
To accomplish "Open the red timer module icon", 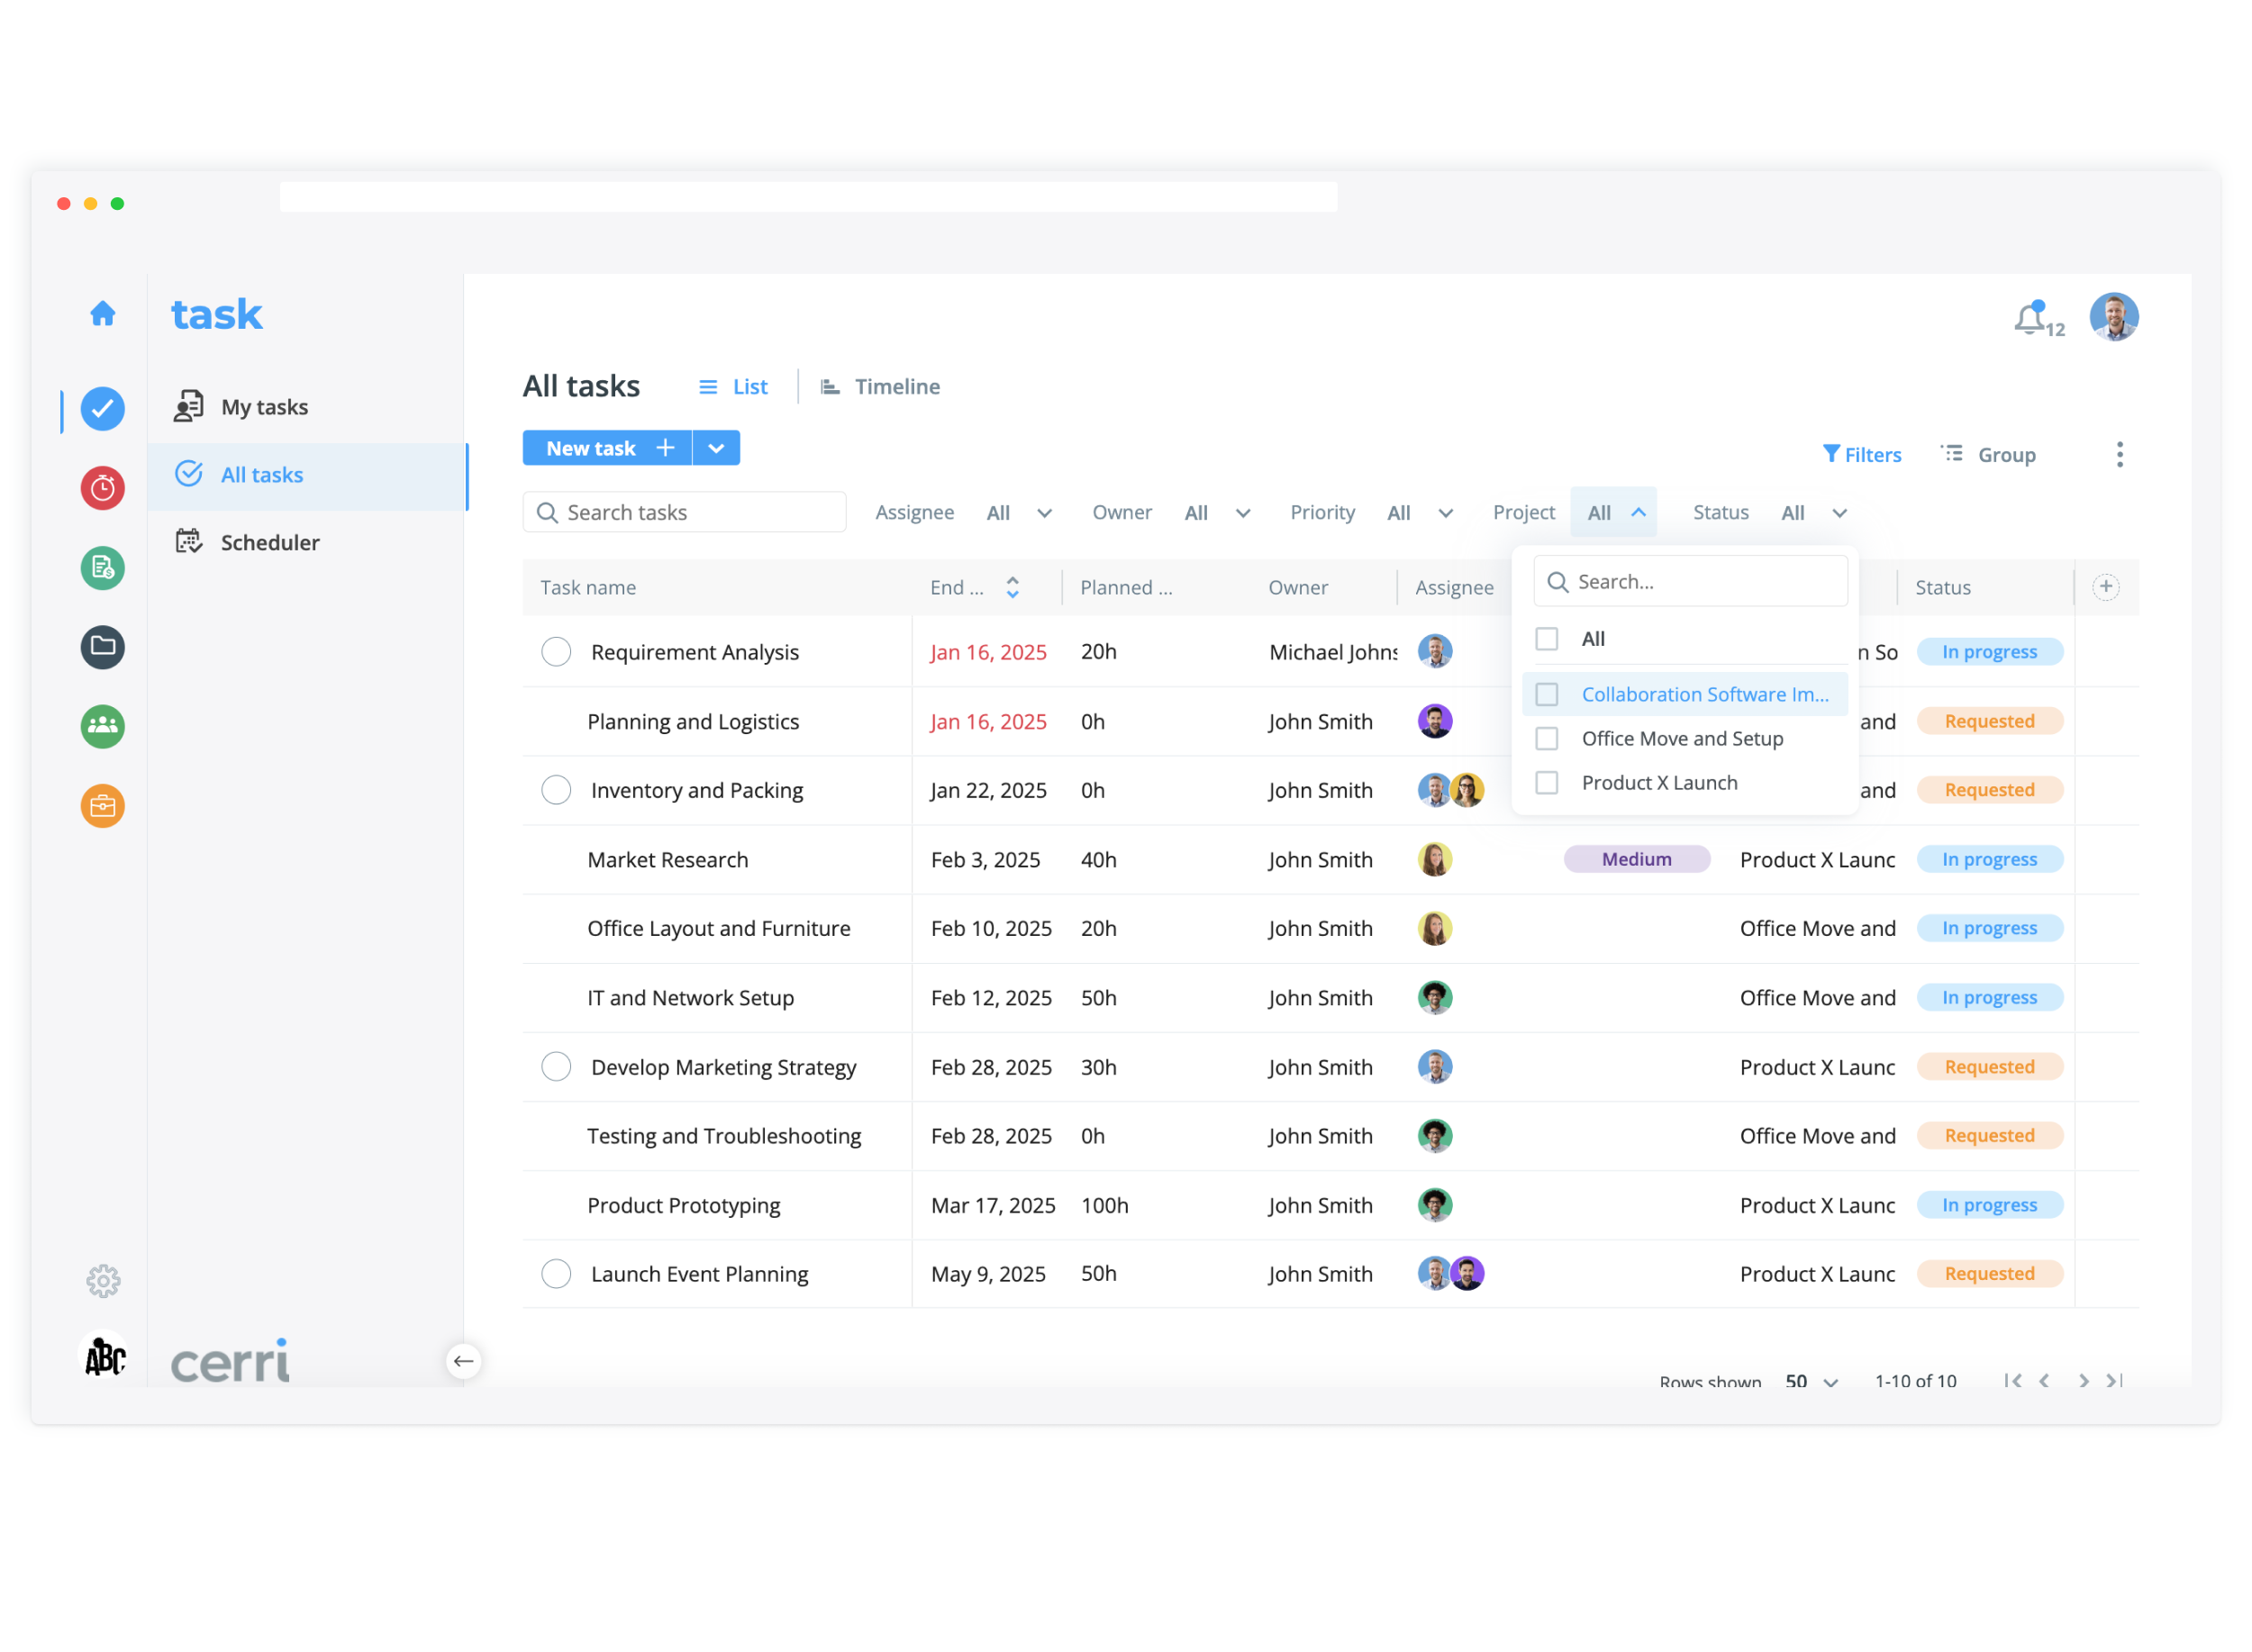I will click(102, 488).
